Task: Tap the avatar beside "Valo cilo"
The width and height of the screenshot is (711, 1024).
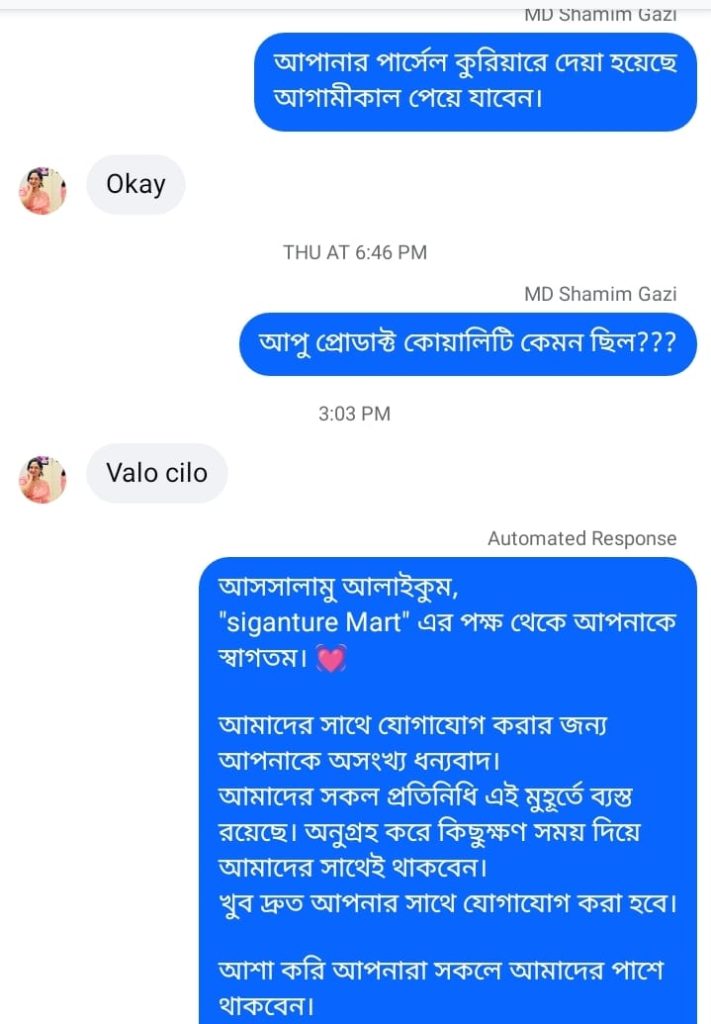Action: tap(42, 479)
